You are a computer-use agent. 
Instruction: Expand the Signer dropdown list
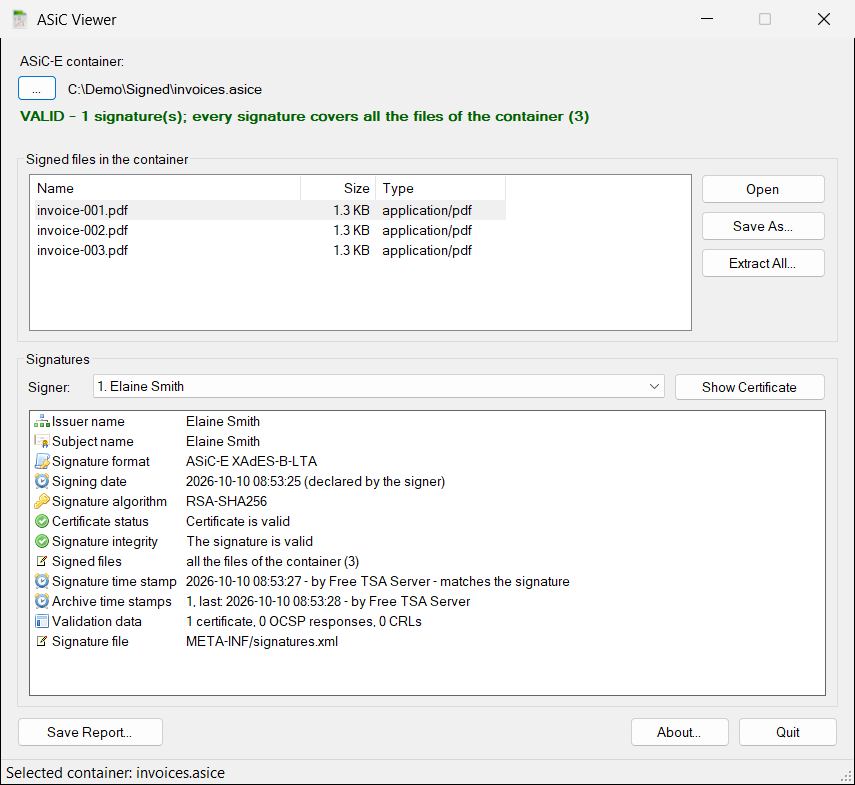coord(654,387)
